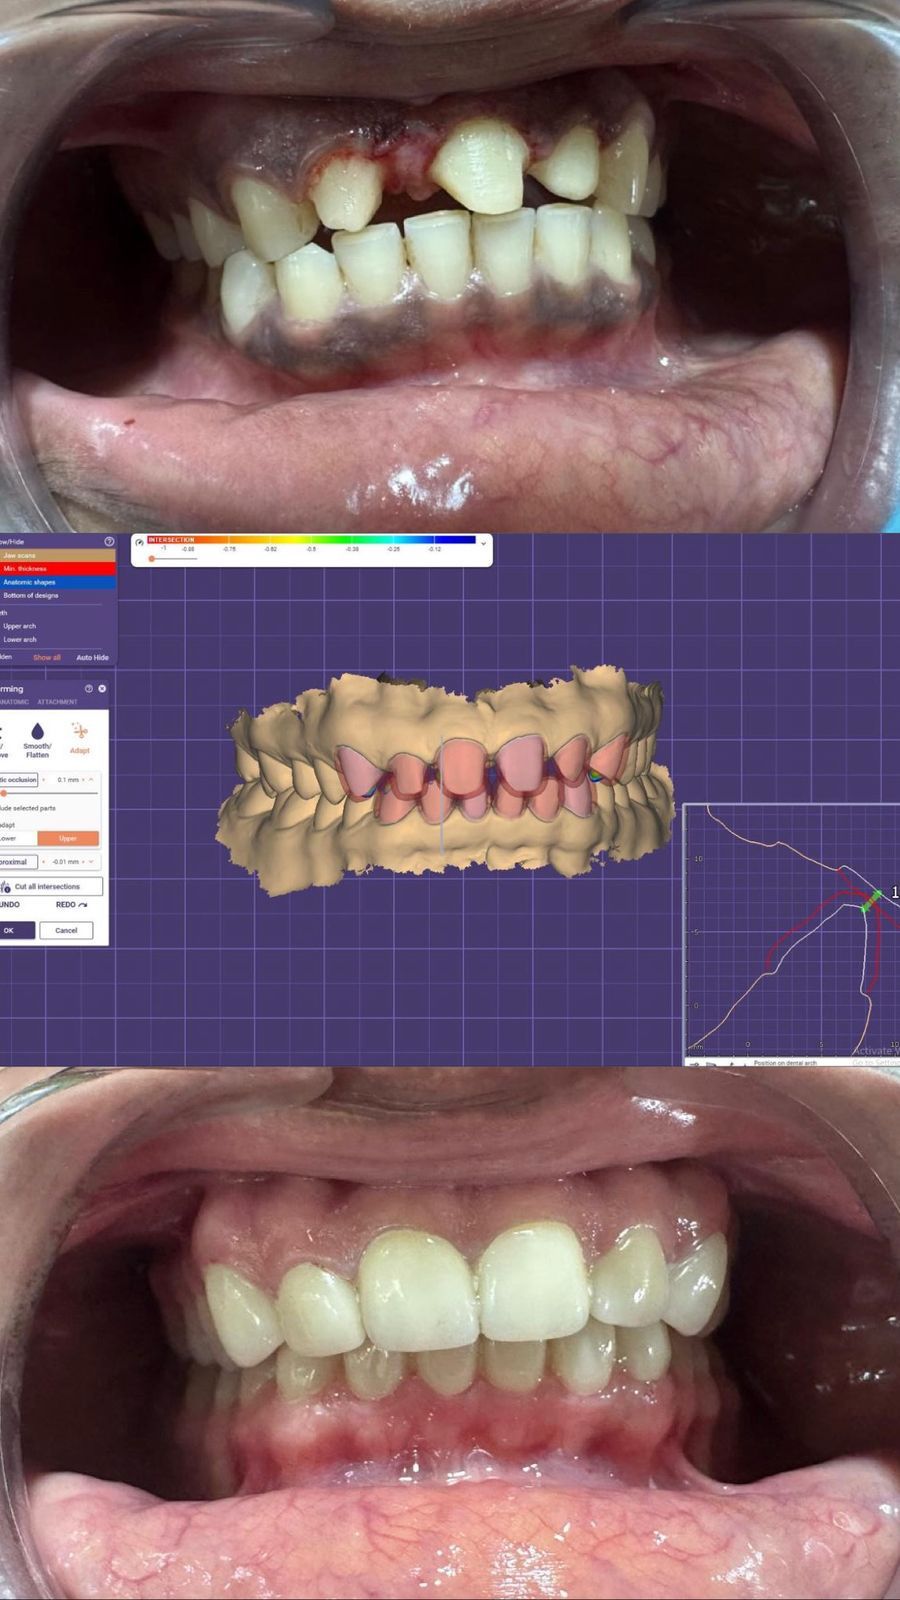Open help for the Show/Hide panel

[x=109, y=542]
